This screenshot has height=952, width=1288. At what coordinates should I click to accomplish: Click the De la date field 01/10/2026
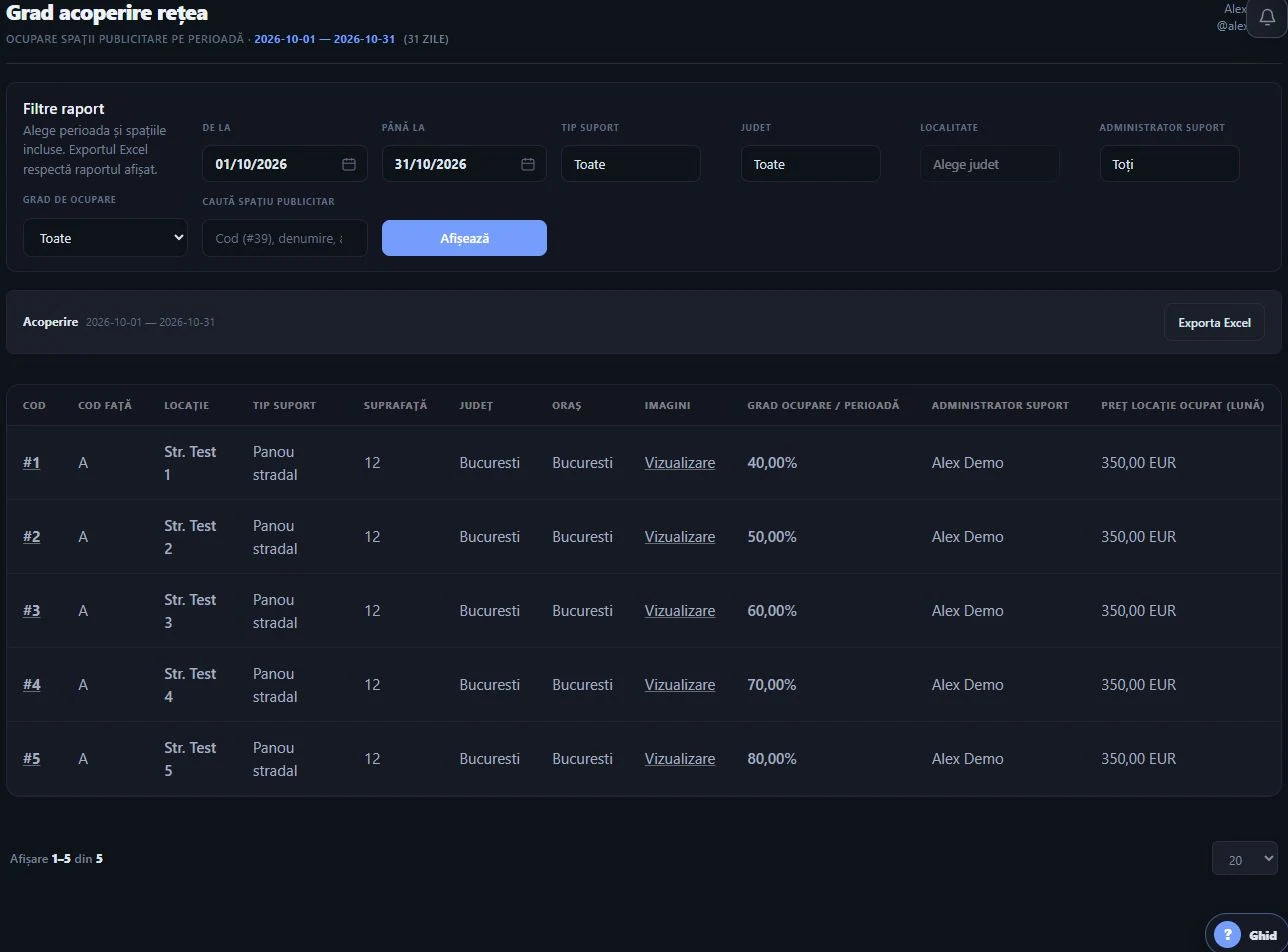pyautogui.click(x=285, y=164)
